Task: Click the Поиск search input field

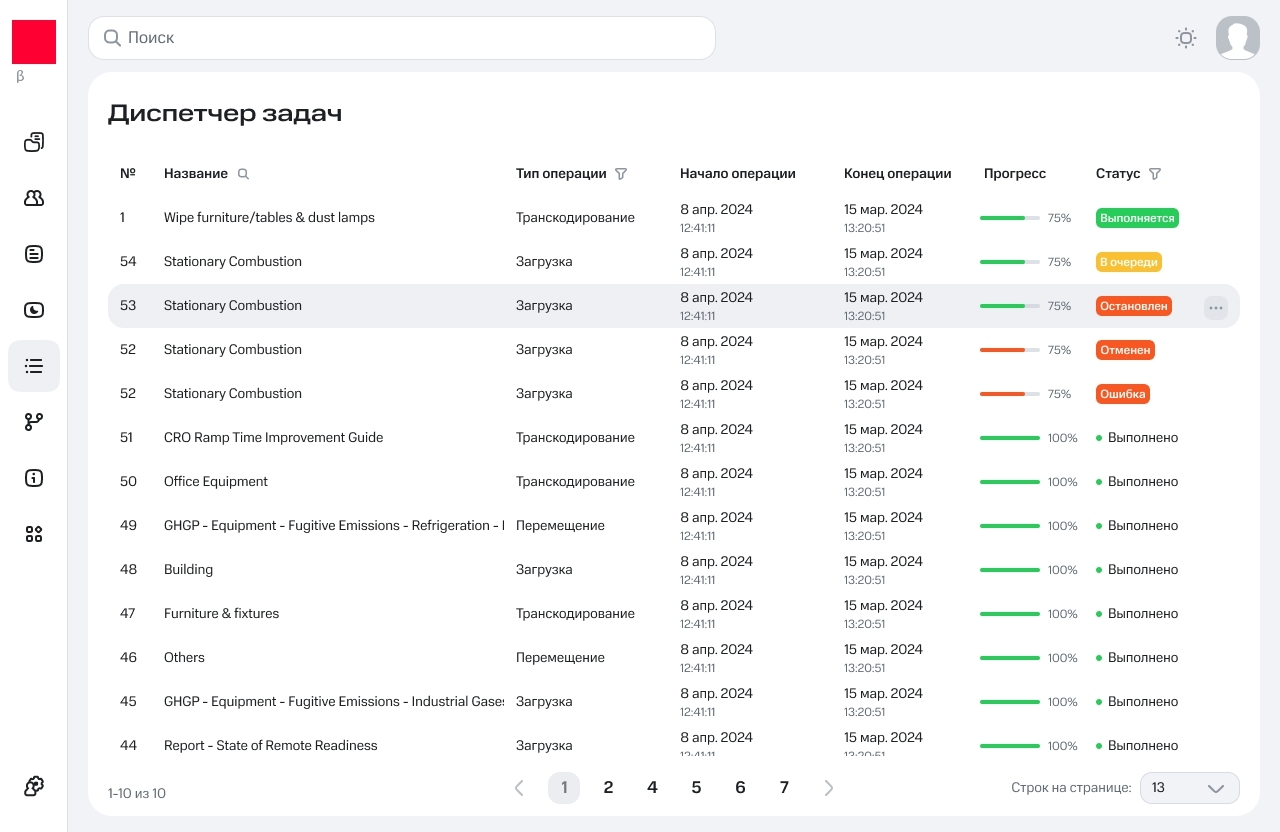Action: 400,38
